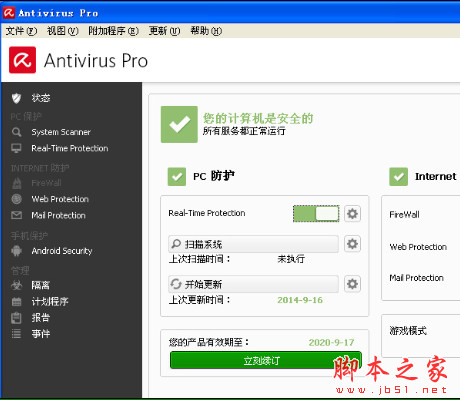Open 扫描系统 gear settings
The height and width of the screenshot is (401, 460).
(352, 244)
